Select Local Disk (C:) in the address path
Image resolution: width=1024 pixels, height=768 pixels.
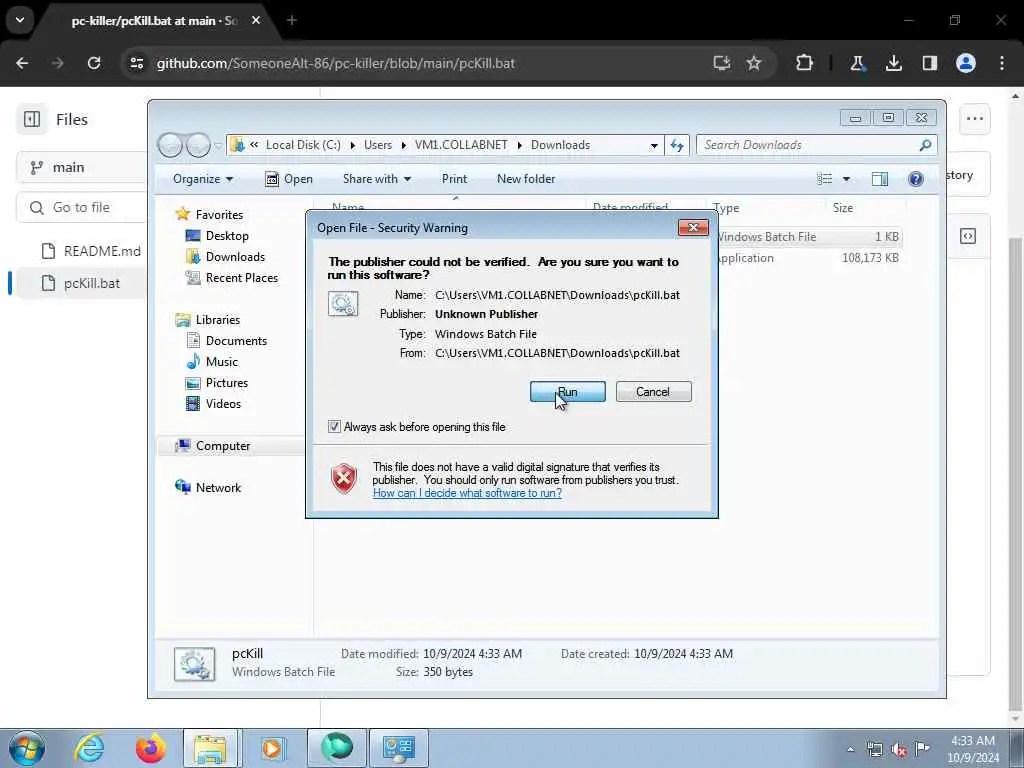tap(303, 145)
